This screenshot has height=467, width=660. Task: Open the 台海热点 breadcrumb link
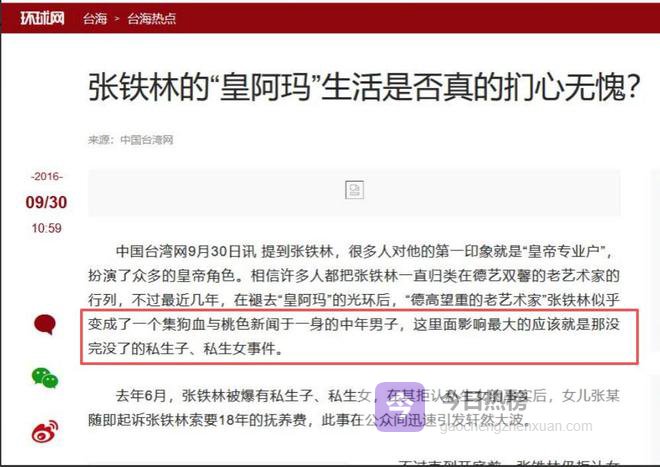pyautogui.click(x=152, y=19)
